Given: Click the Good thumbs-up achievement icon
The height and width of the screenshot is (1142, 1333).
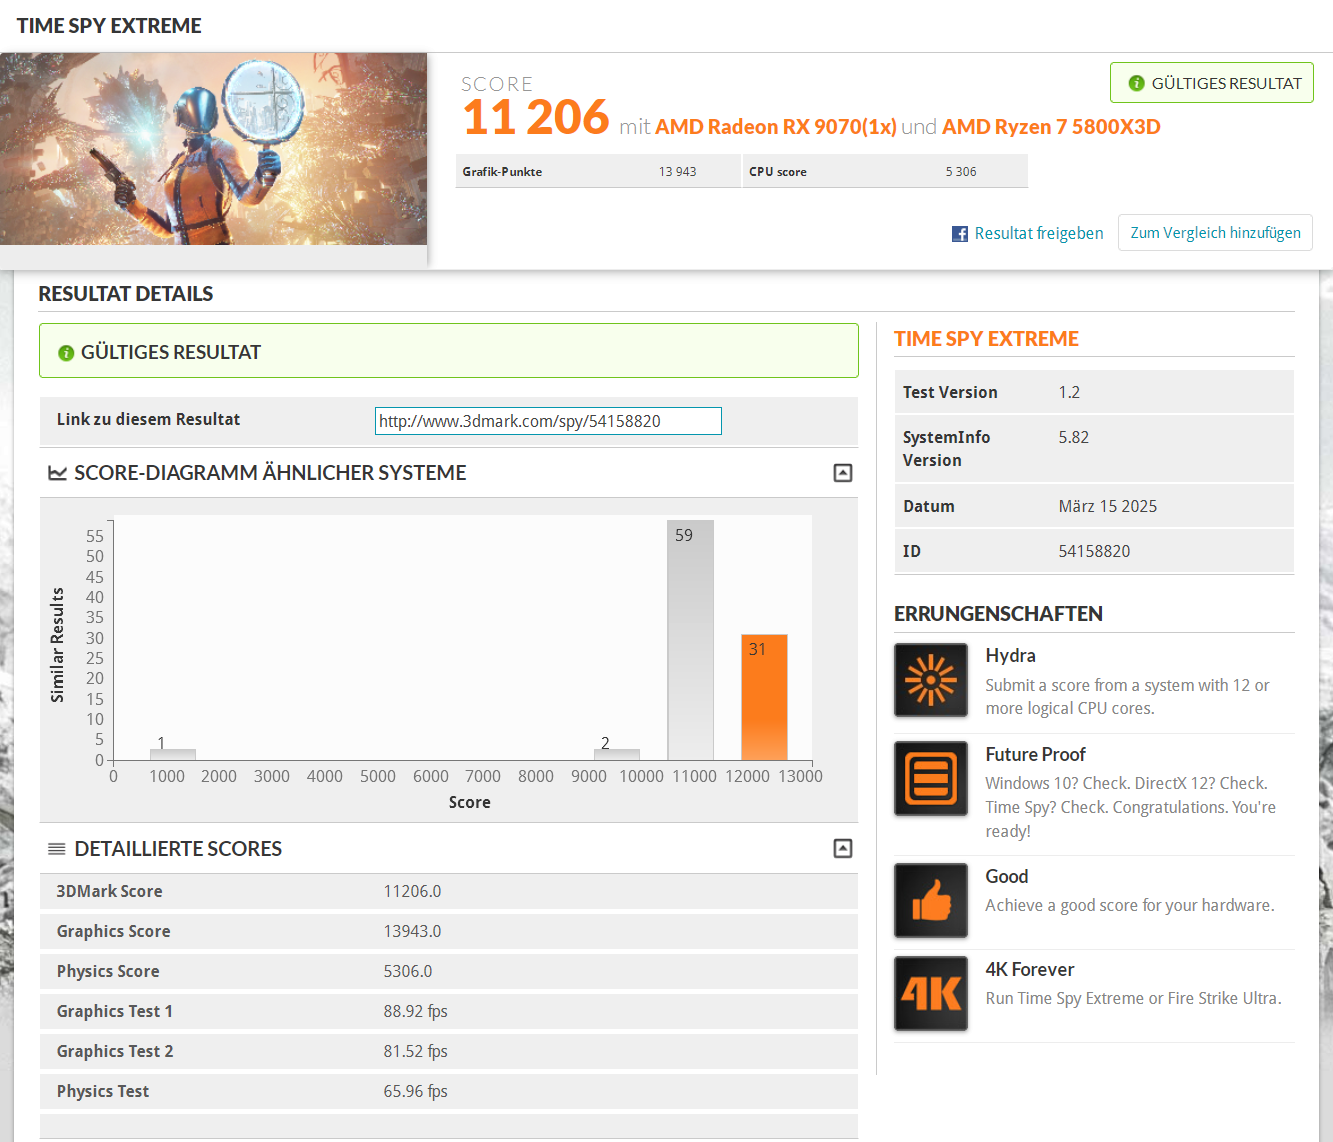Looking at the screenshot, I should [931, 900].
